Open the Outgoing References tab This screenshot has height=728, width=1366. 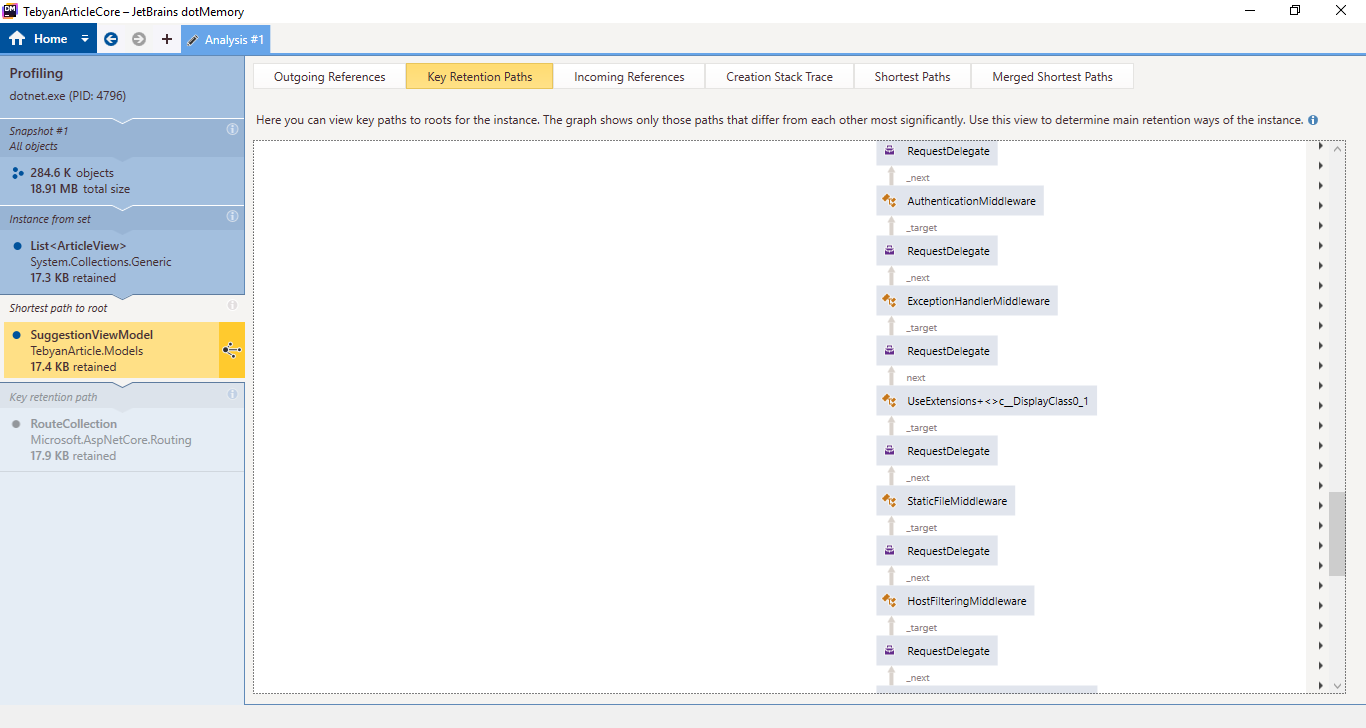pos(329,77)
